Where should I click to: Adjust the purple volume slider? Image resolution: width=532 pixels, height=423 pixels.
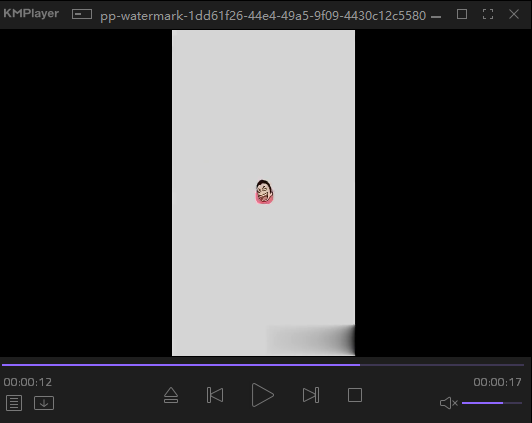click(x=492, y=403)
